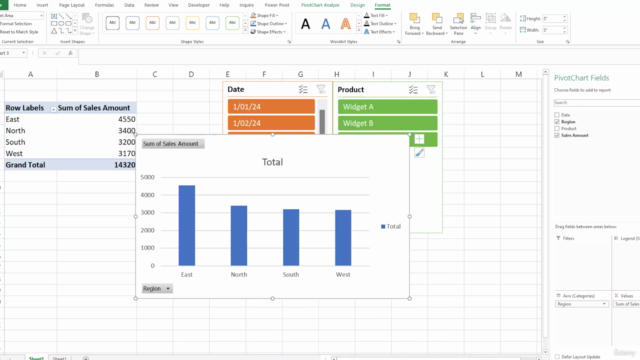Open the Row Labels filter dropdown
Screen dimensions: 640x360
click(x=53, y=109)
